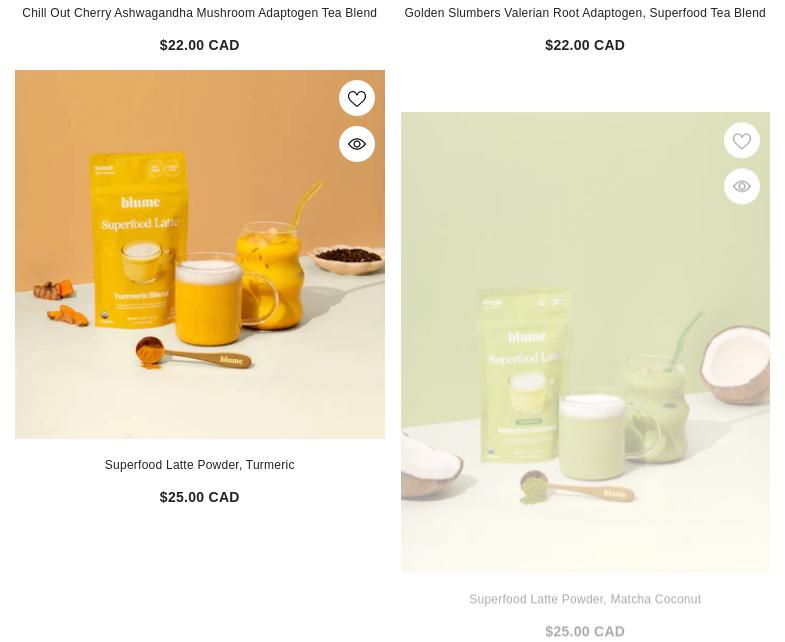Click $22.00 CAD price under Golden Slumbers
The height and width of the screenshot is (642, 785).
[585, 45]
